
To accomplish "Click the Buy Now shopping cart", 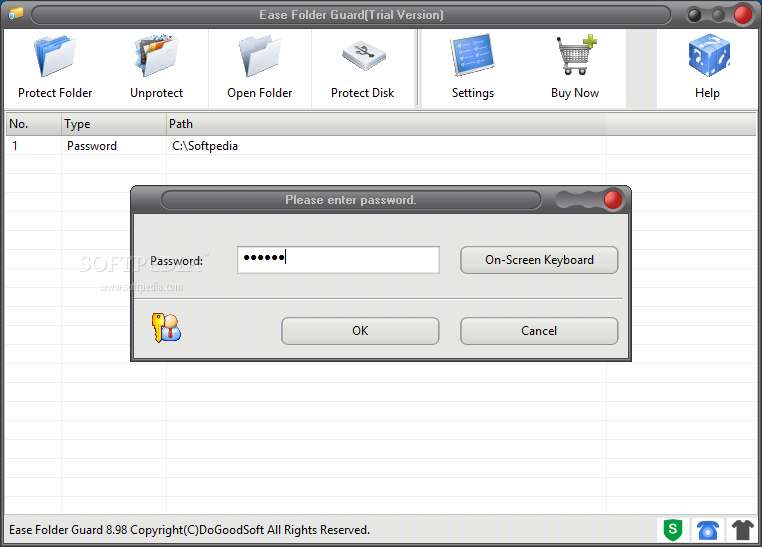I will (576, 55).
